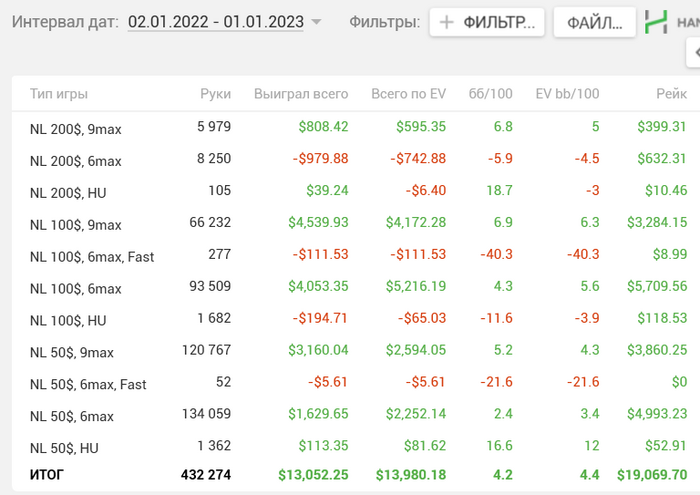Open the date interval dropdown arrow
Image resolution: width=700 pixels, height=495 pixels.
click(x=316, y=22)
